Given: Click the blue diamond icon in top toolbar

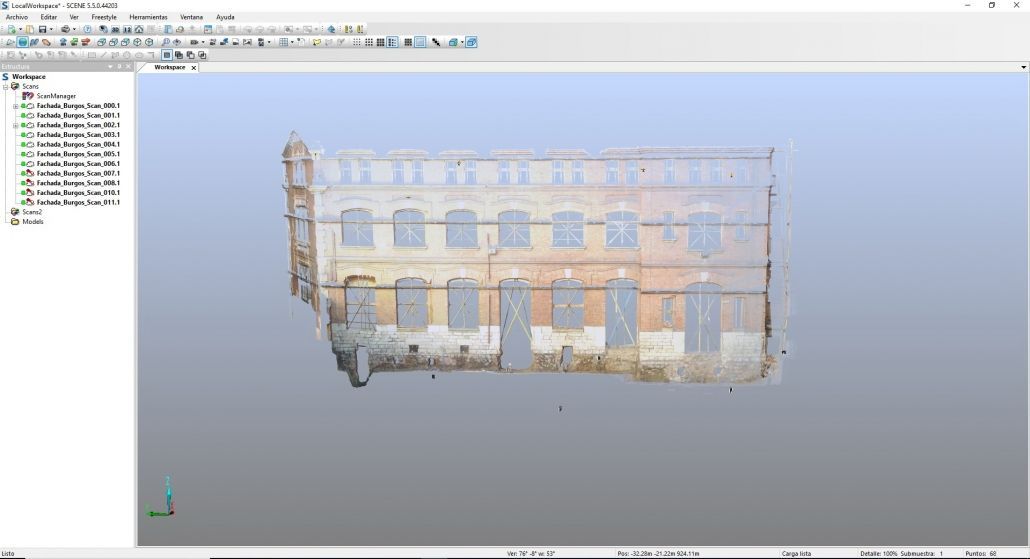Looking at the screenshot, I should pos(331,30).
